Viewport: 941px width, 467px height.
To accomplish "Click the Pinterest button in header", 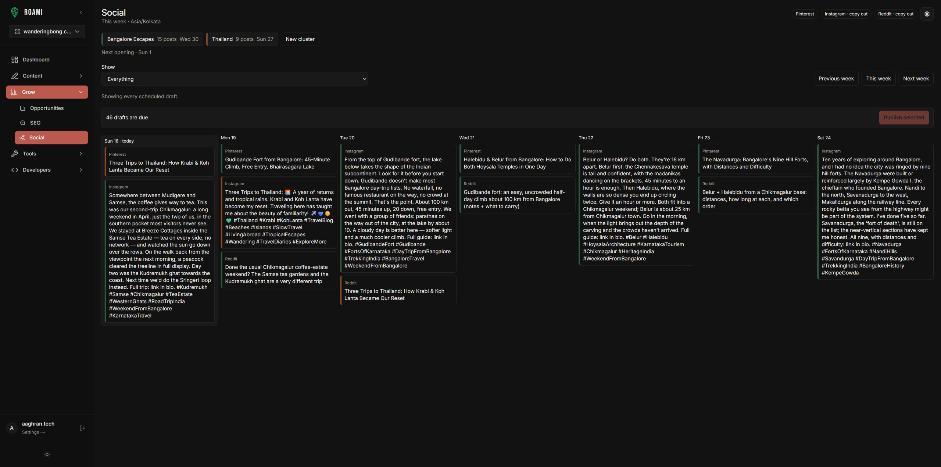I will point(805,14).
